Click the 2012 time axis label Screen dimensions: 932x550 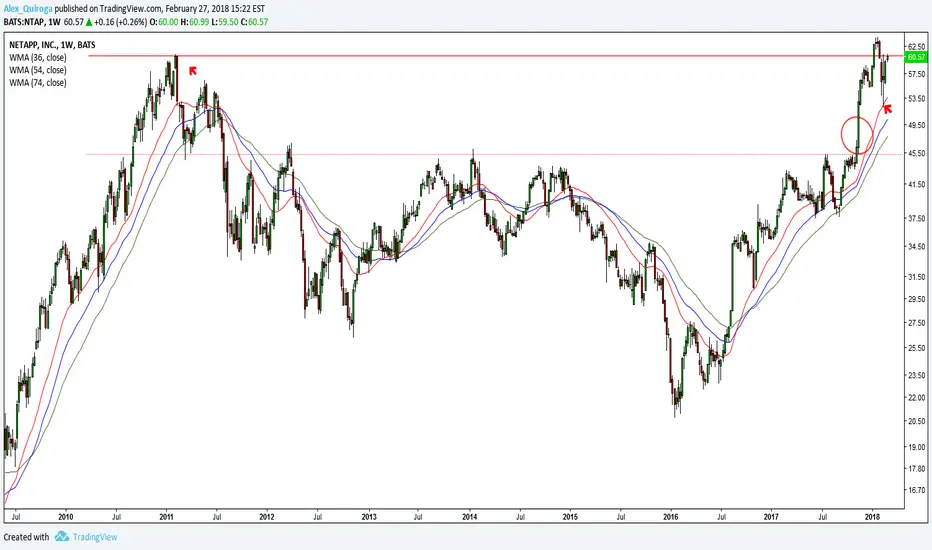tap(267, 517)
